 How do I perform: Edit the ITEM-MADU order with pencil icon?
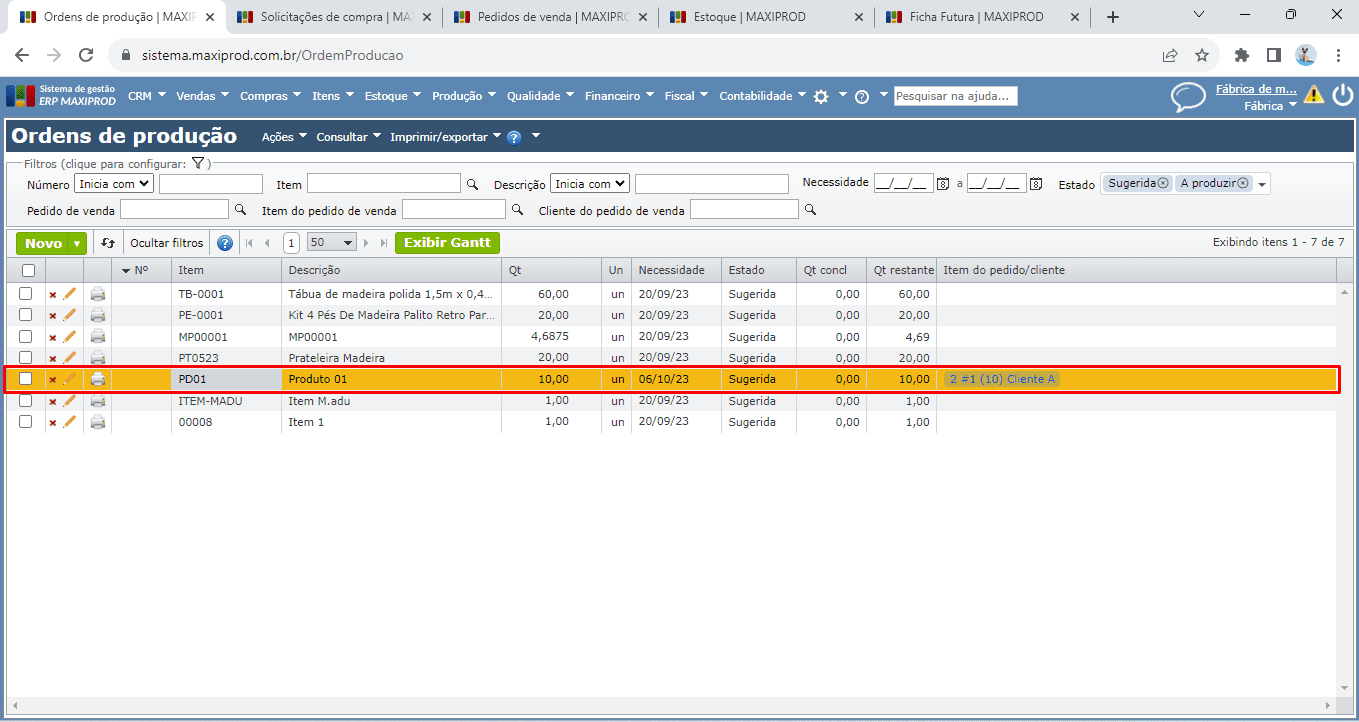(70, 401)
